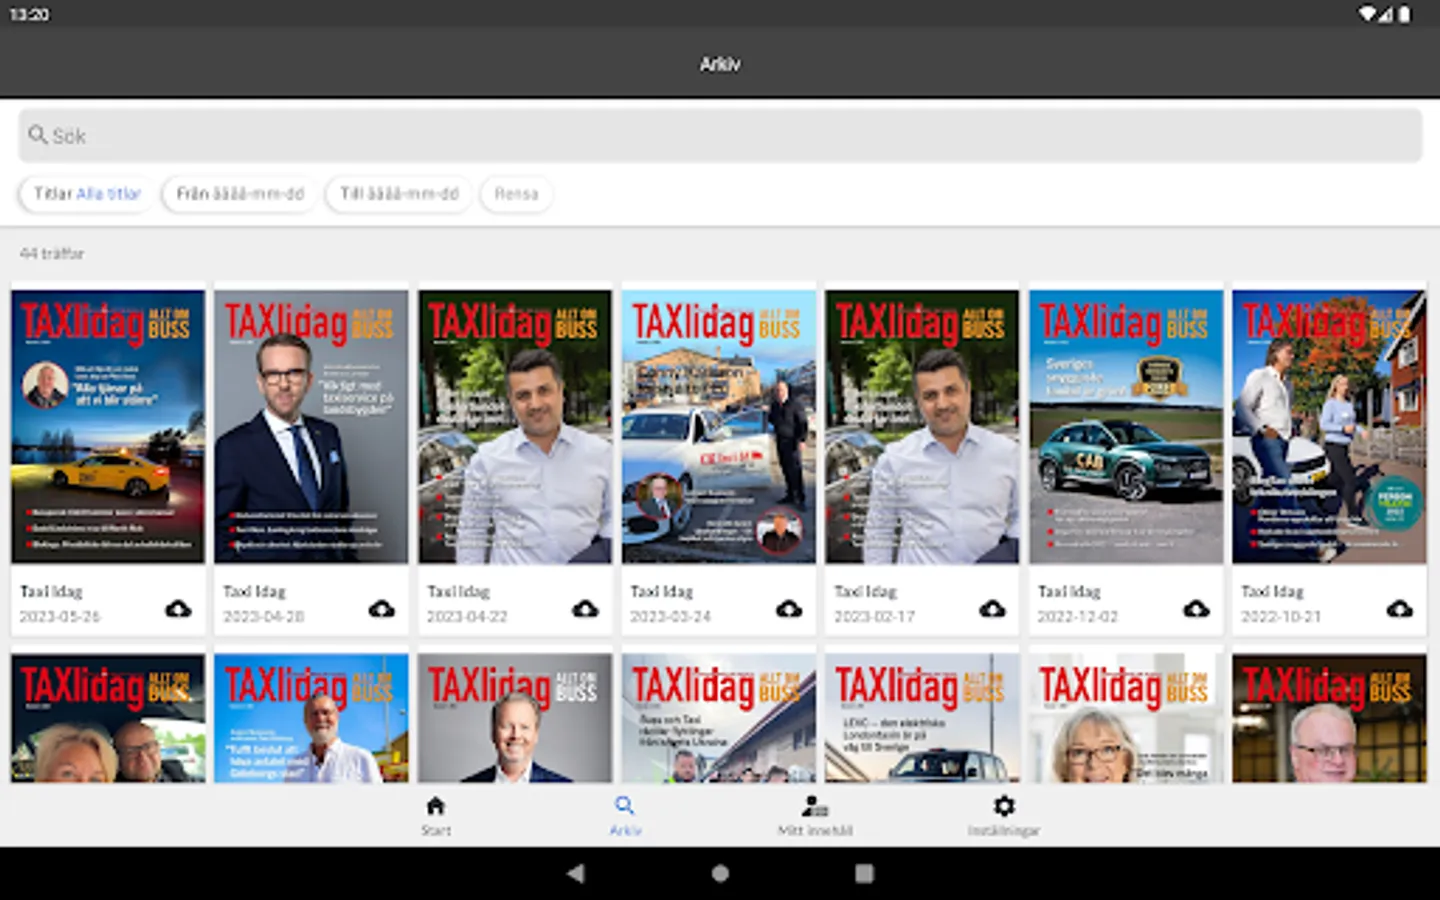Viewport: 1440px width, 900px height.
Task: Tap the cloud download icon for 2023-04-28
Action: (382, 608)
